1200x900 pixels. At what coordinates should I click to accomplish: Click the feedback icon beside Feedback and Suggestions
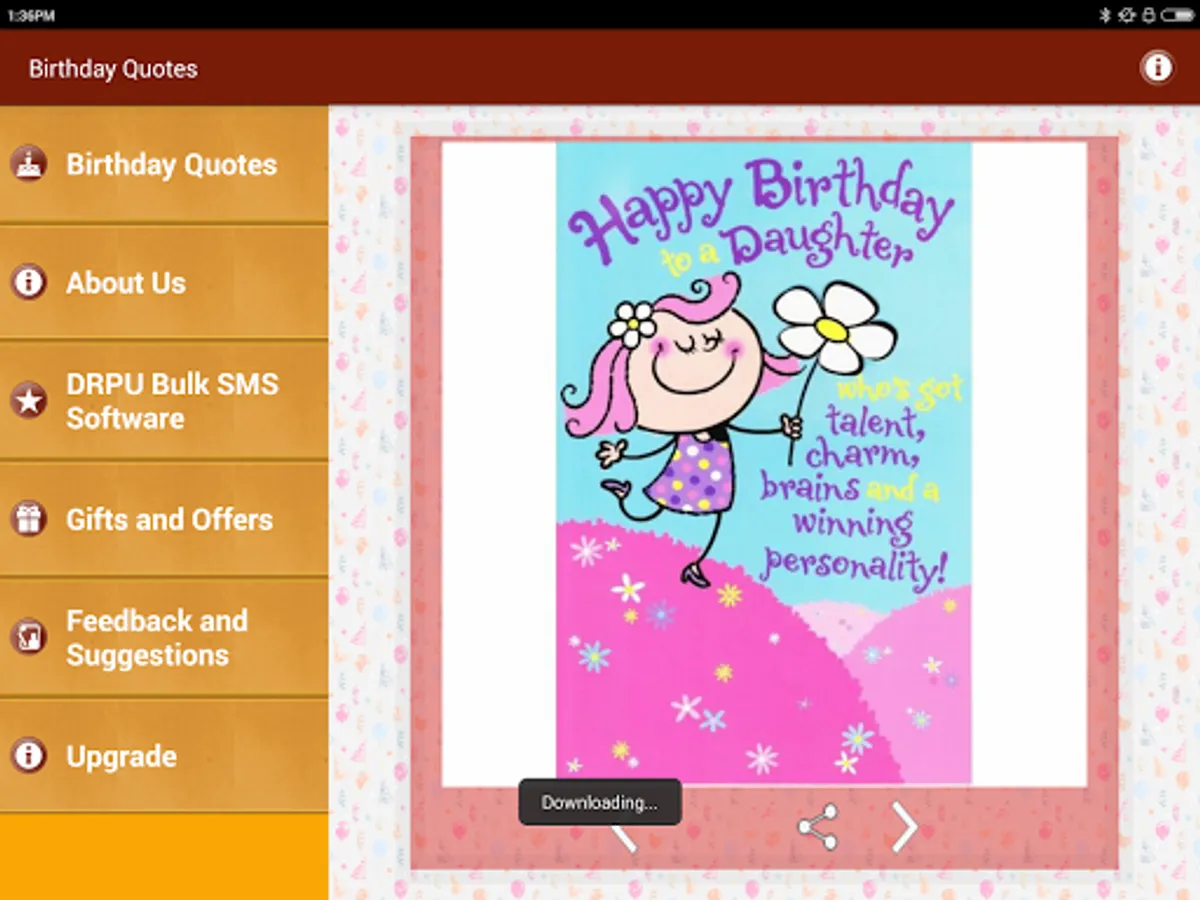click(29, 637)
